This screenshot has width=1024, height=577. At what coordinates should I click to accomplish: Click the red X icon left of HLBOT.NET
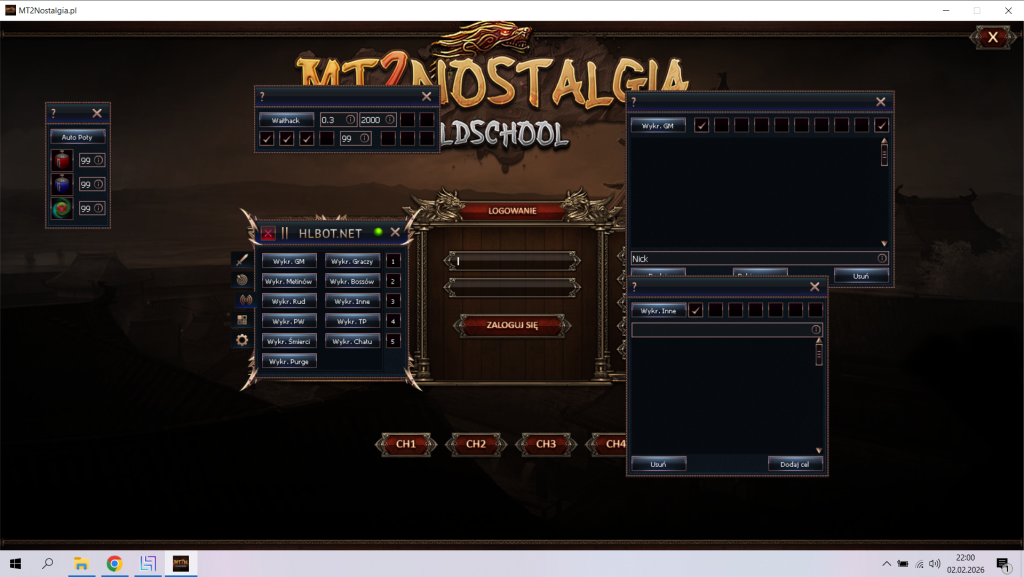tap(268, 233)
